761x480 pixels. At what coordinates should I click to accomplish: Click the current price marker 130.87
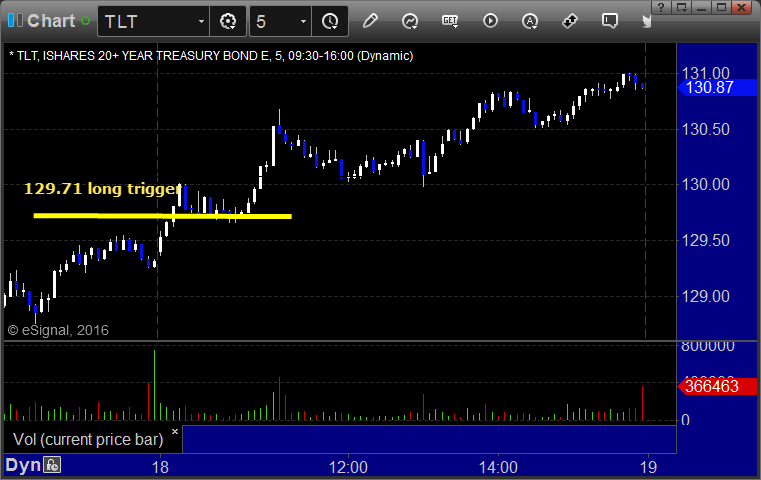[x=717, y=88]
